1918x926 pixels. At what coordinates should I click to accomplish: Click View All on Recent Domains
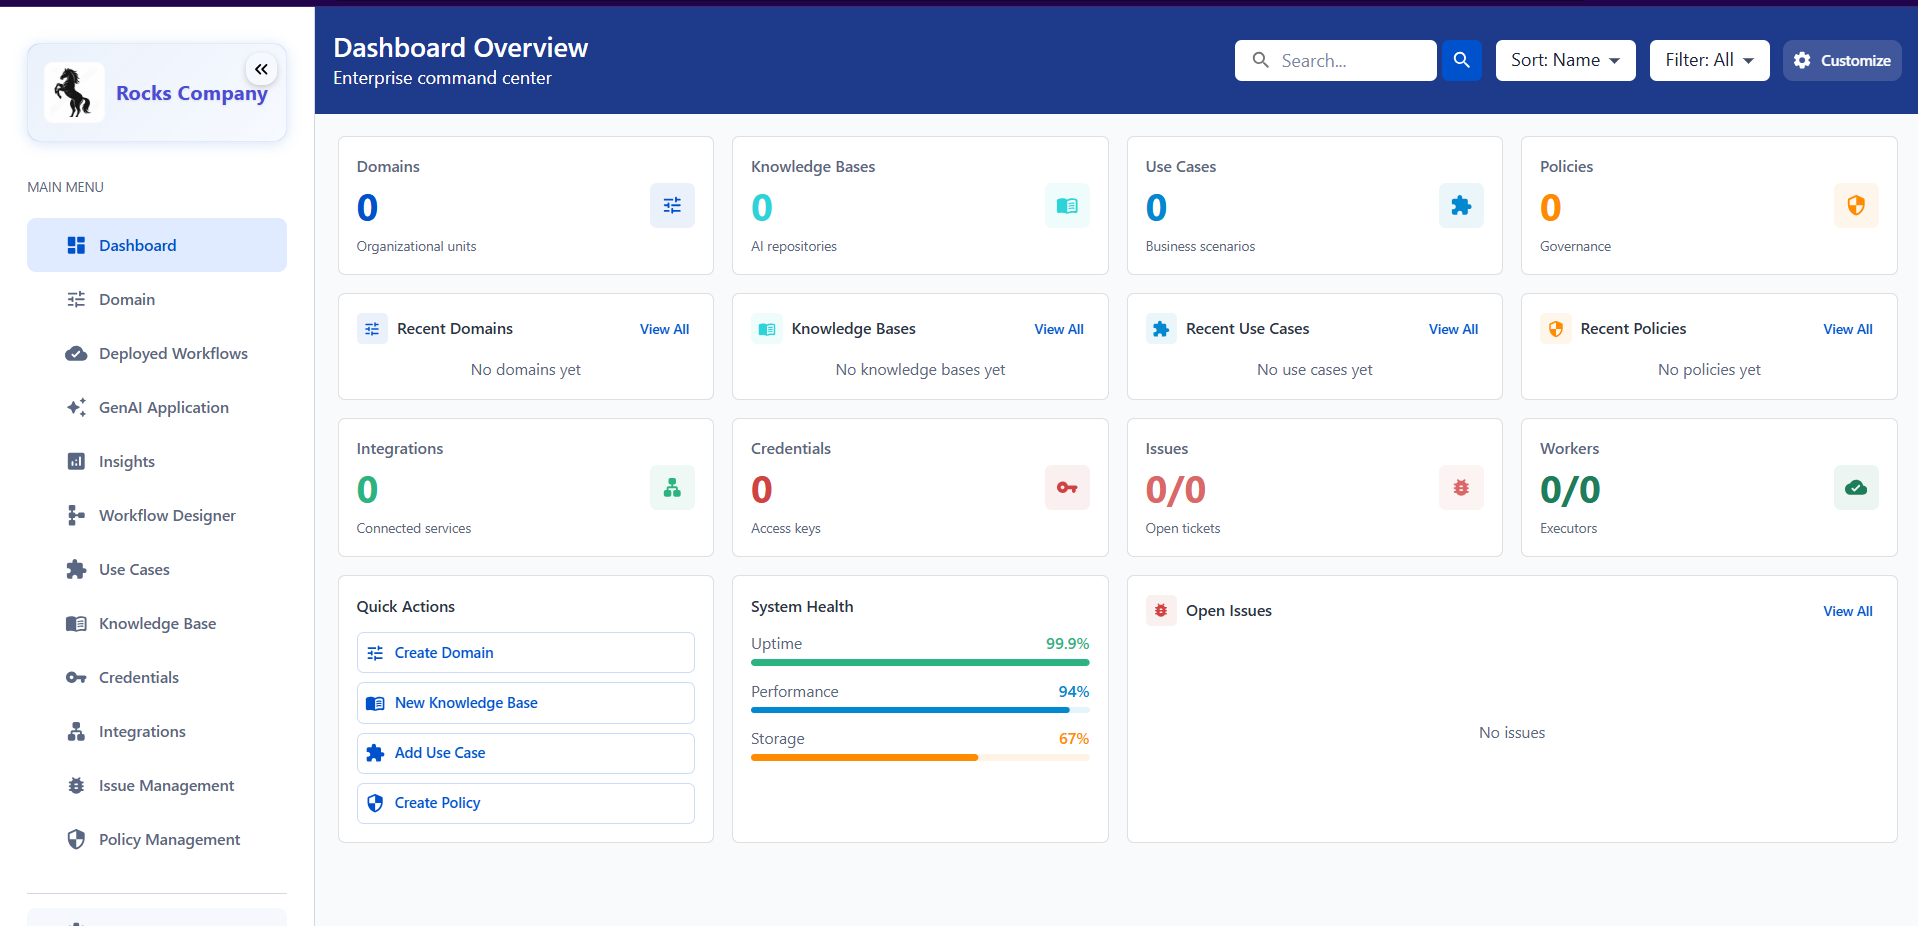(x=663, y=328)
